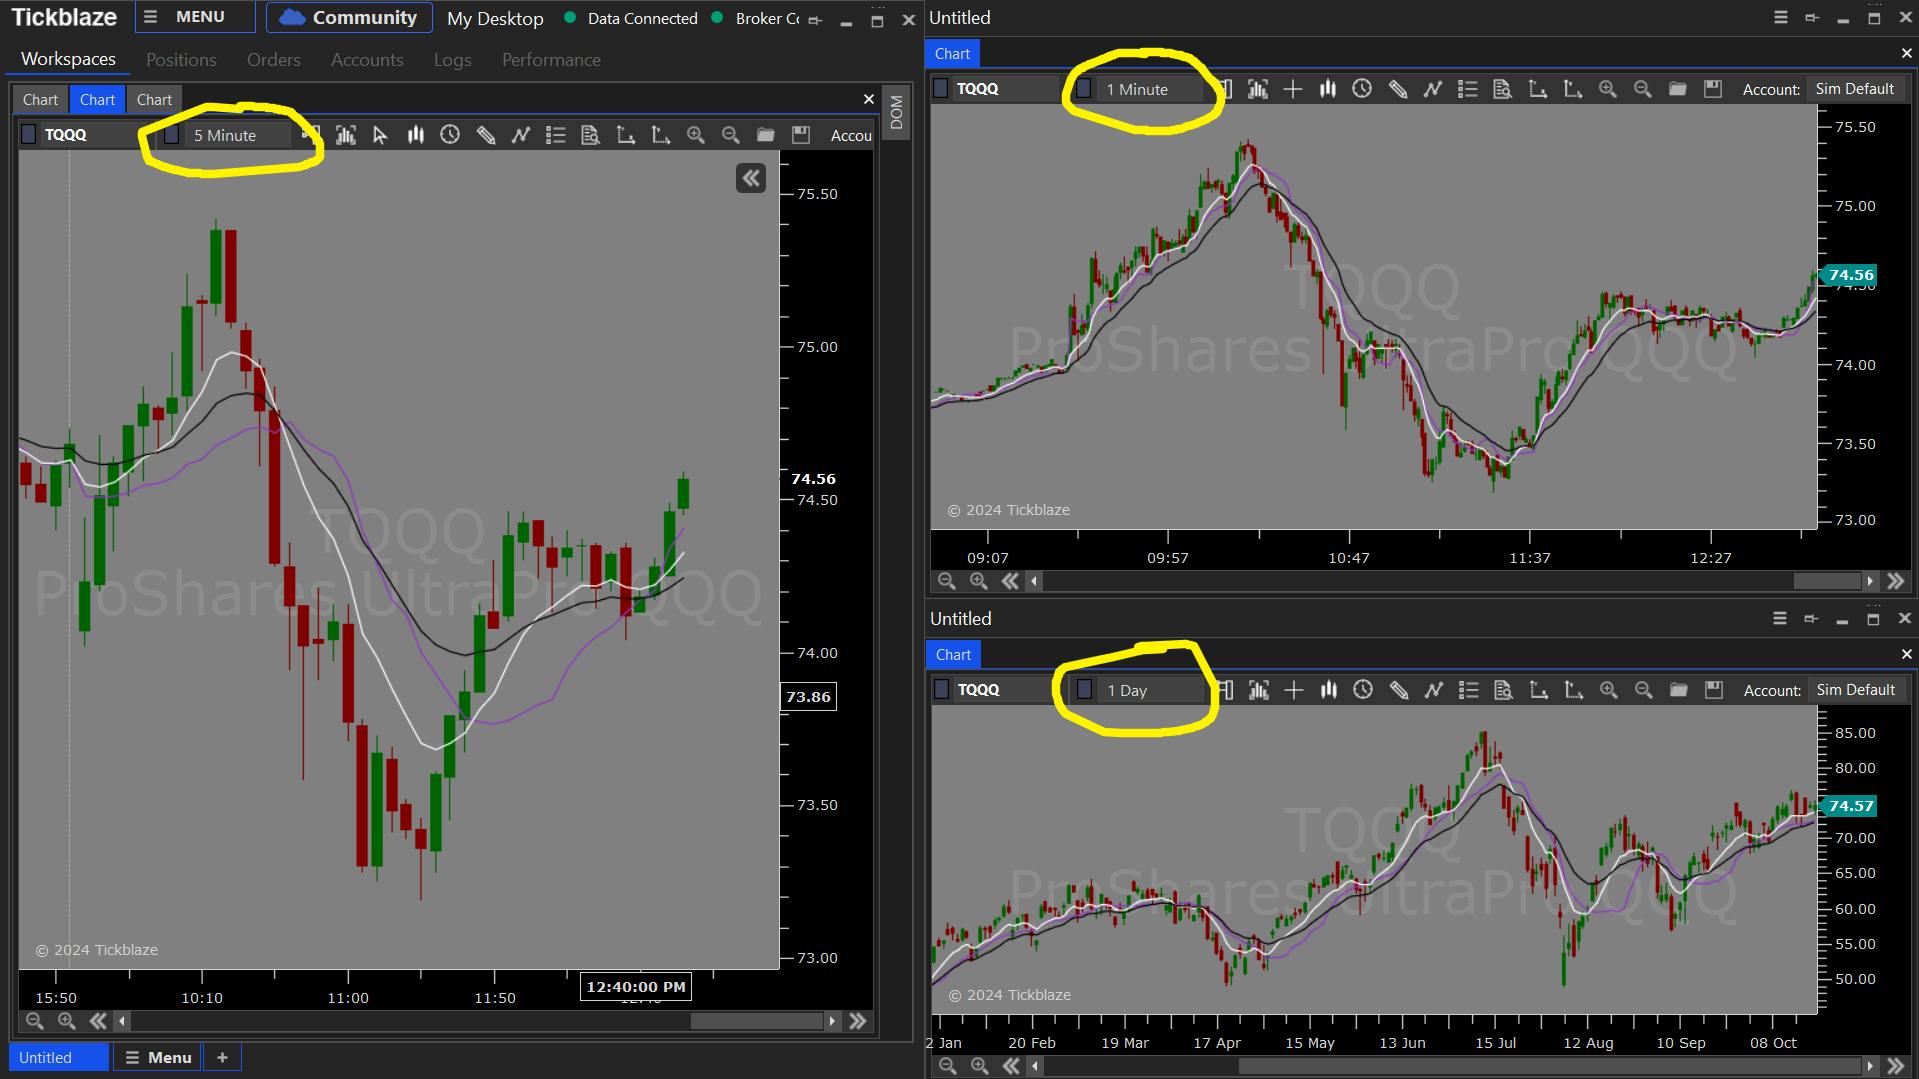1919x1079 pixels.
Task: Click the My Desktop button
Action: [495, 18]
